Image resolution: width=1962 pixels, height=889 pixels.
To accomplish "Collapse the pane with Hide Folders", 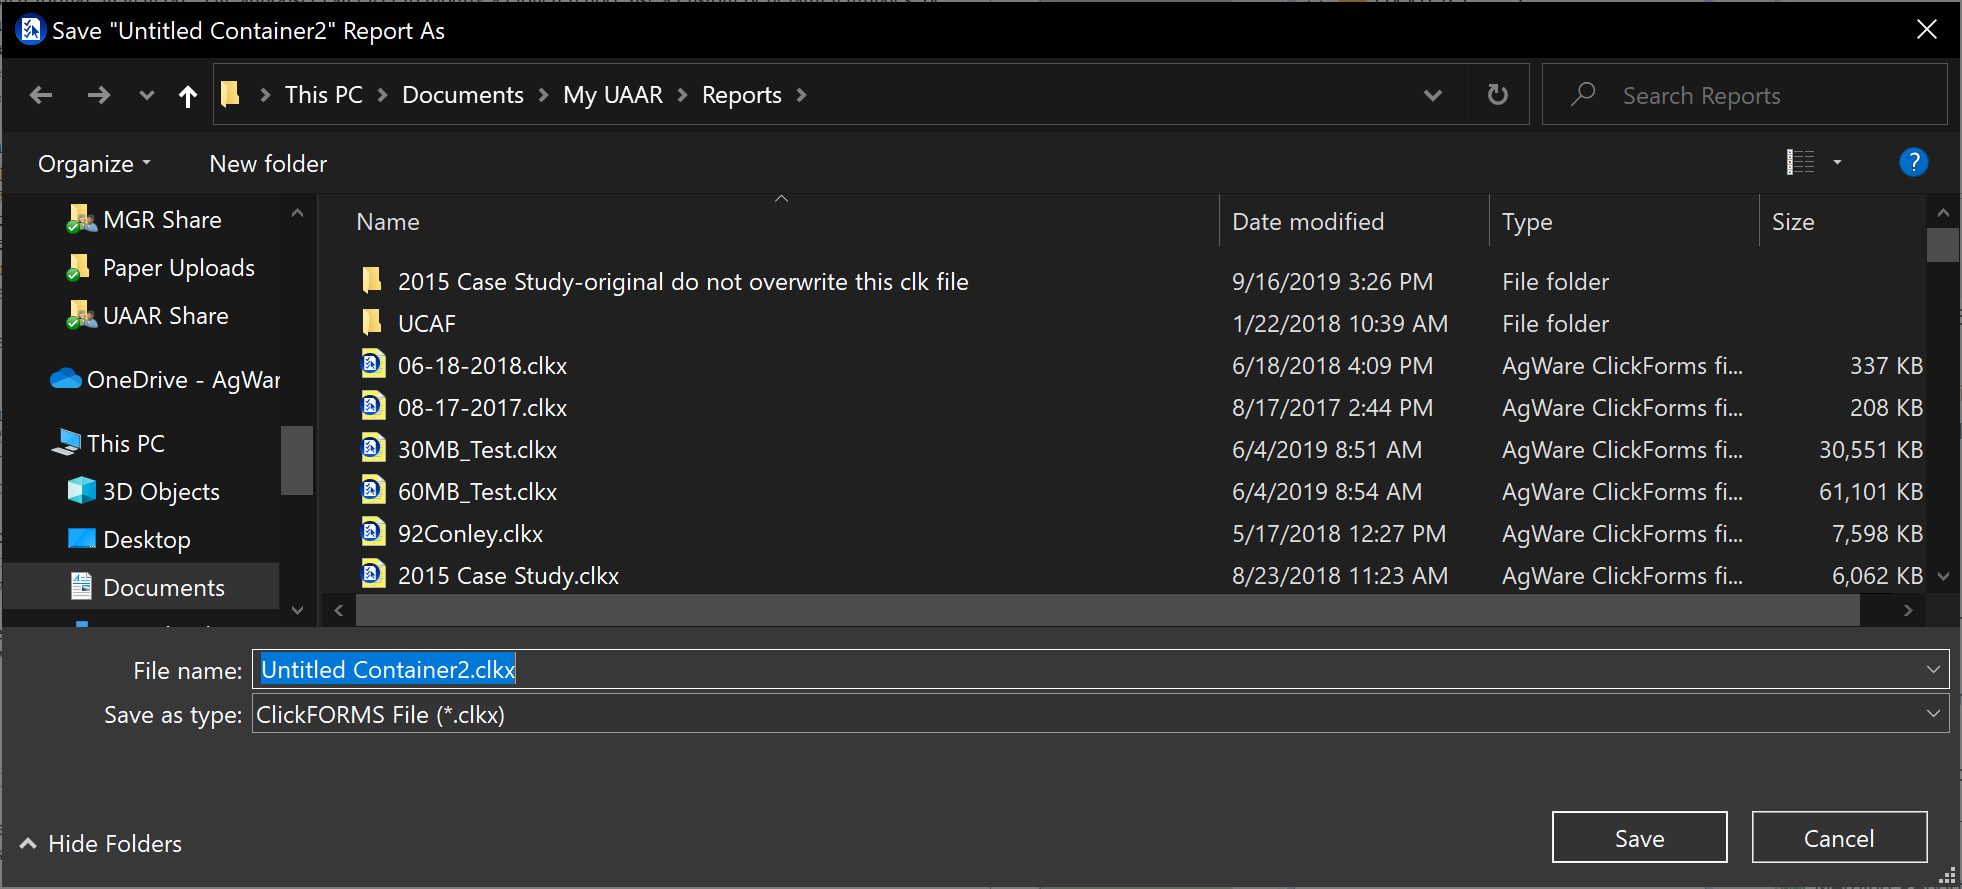I will click(101, 844).
